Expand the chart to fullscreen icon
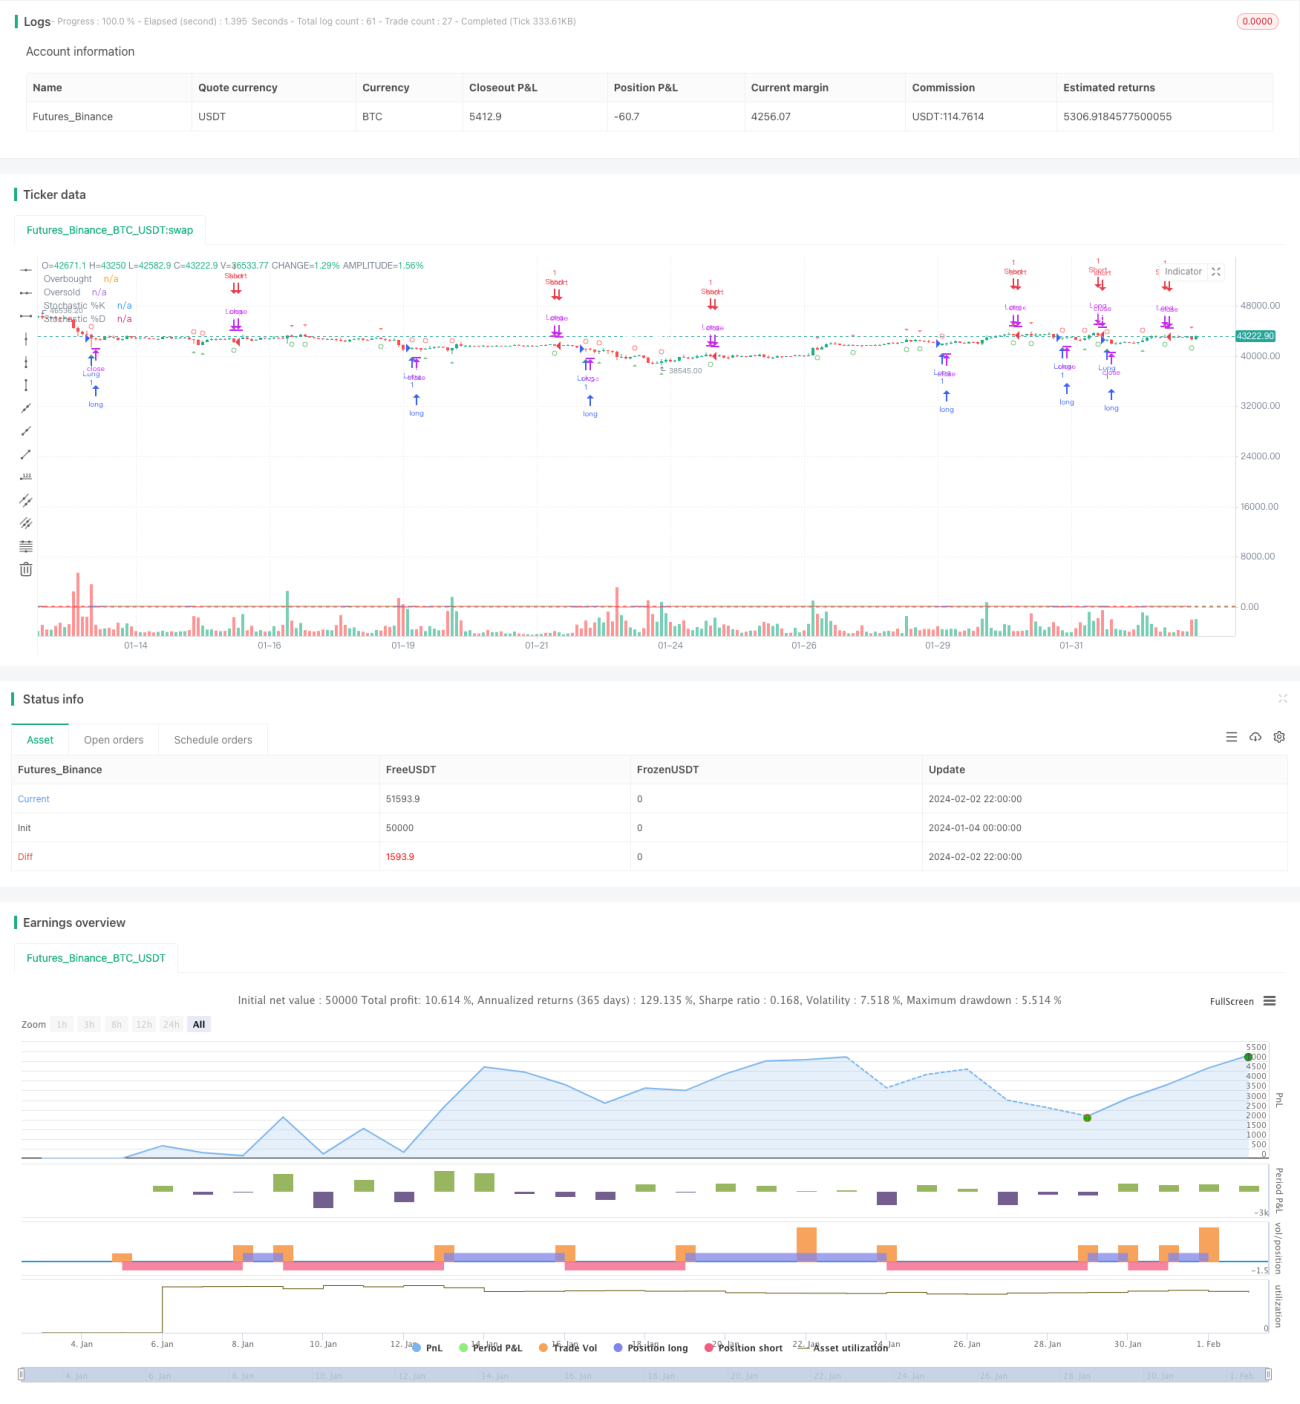Viewport: 1300px width, 1404px height. pos(1216,272)
